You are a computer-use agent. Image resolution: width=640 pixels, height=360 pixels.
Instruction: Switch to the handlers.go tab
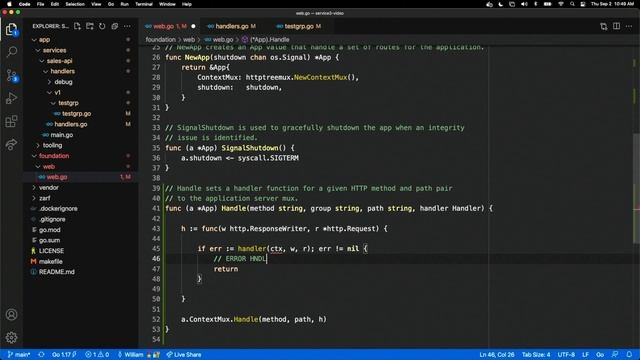click(x=231, y=26)
